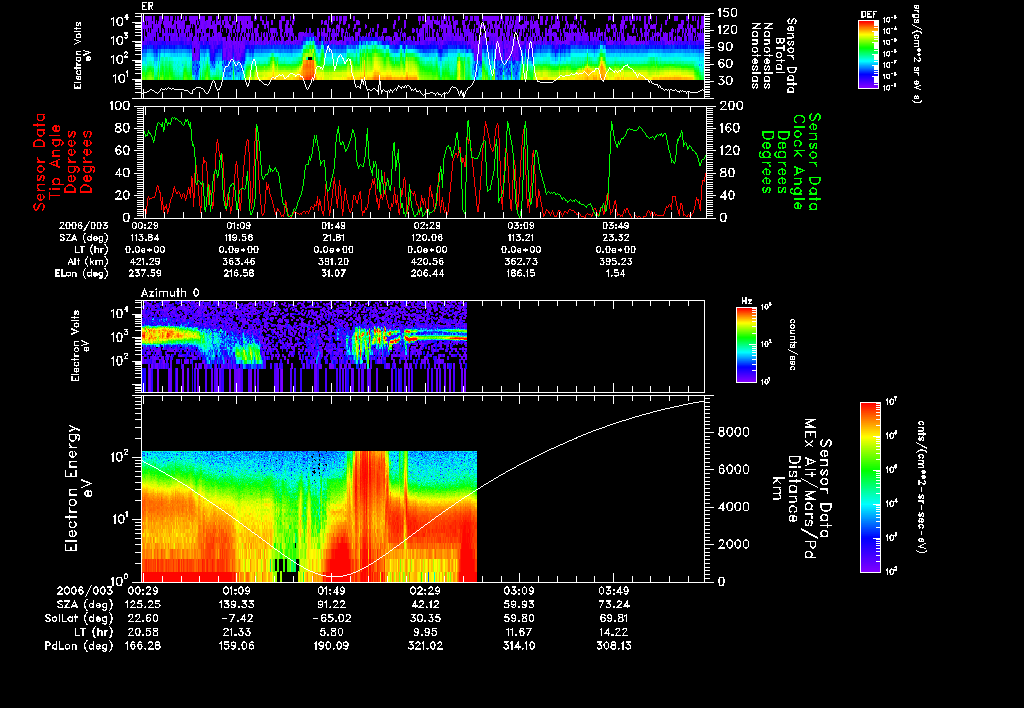The image size is (1024, 708).
Task: Click the 'ELon (deg)' row label
Action: pos(82,273)
